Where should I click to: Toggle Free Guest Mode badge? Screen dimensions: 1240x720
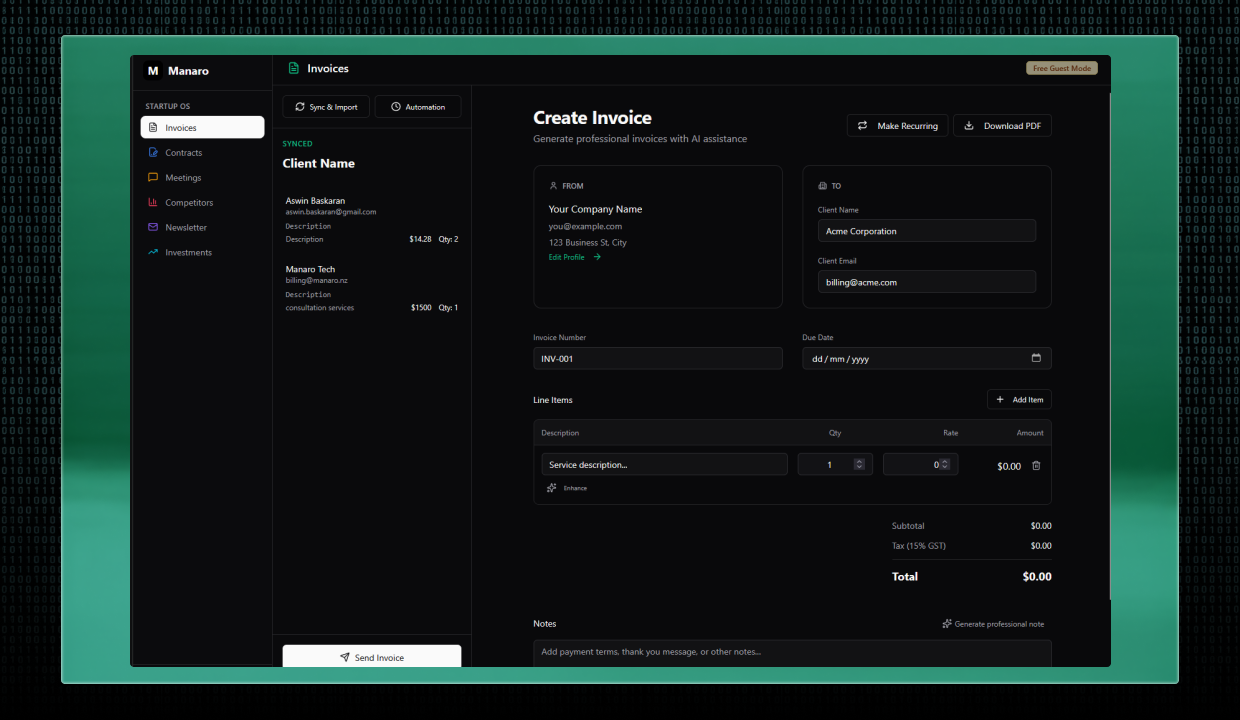[1061, 67]
